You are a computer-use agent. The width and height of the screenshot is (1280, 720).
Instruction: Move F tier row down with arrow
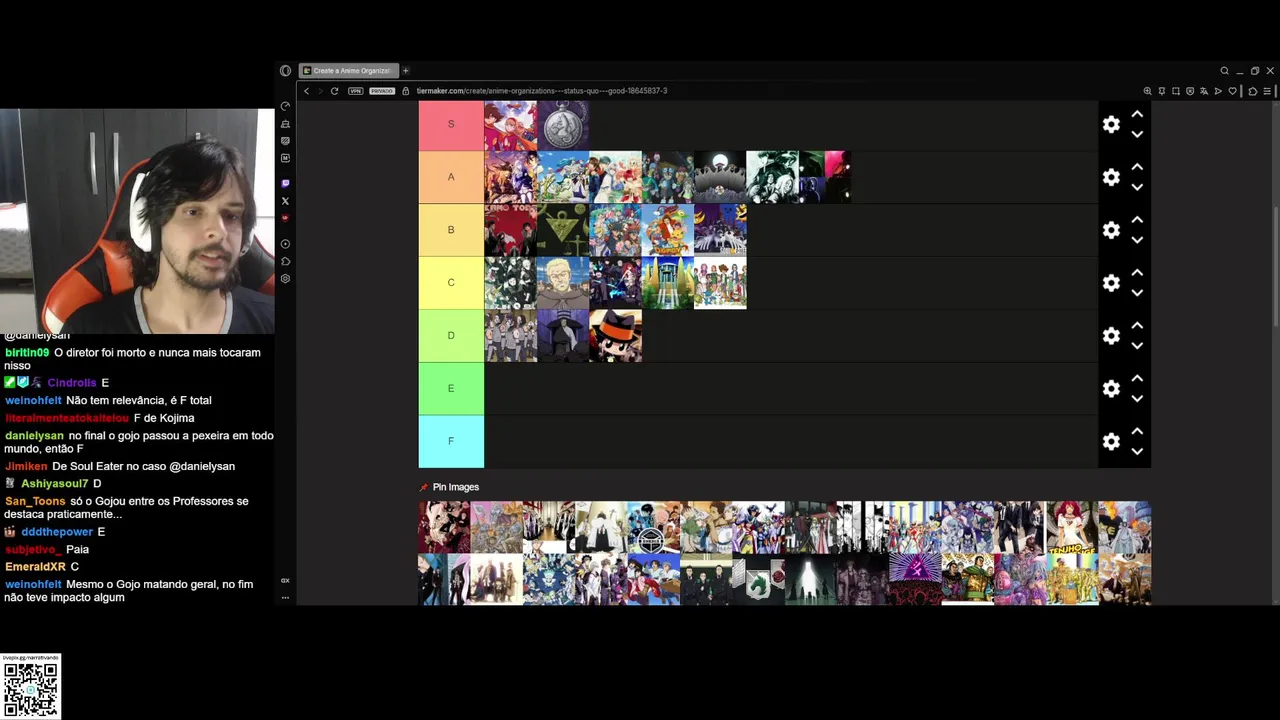pyautogui.click(x=1137, y=451)
